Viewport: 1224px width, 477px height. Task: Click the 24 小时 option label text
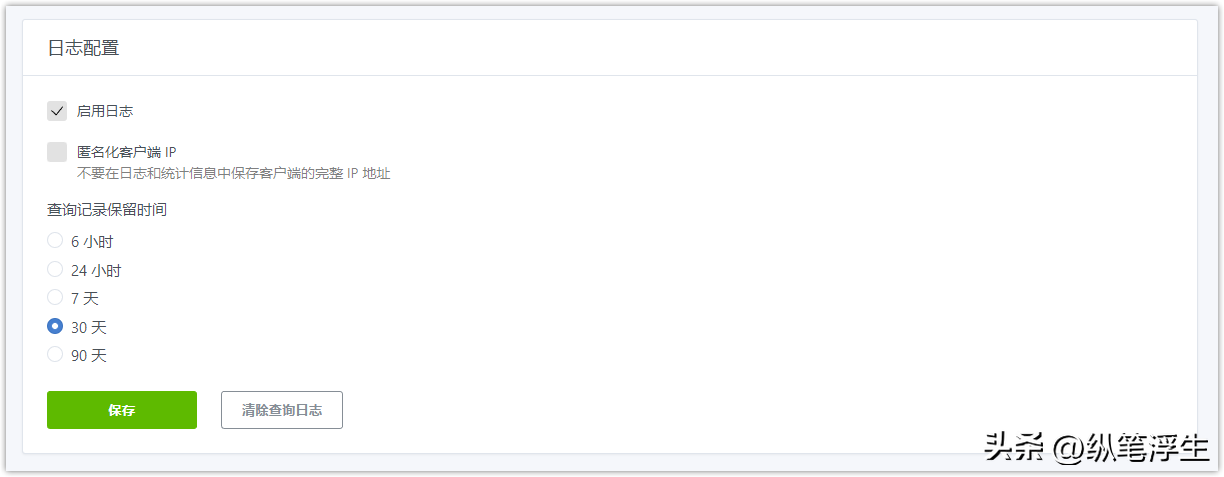pyautogui.click(x=96, y=270)
